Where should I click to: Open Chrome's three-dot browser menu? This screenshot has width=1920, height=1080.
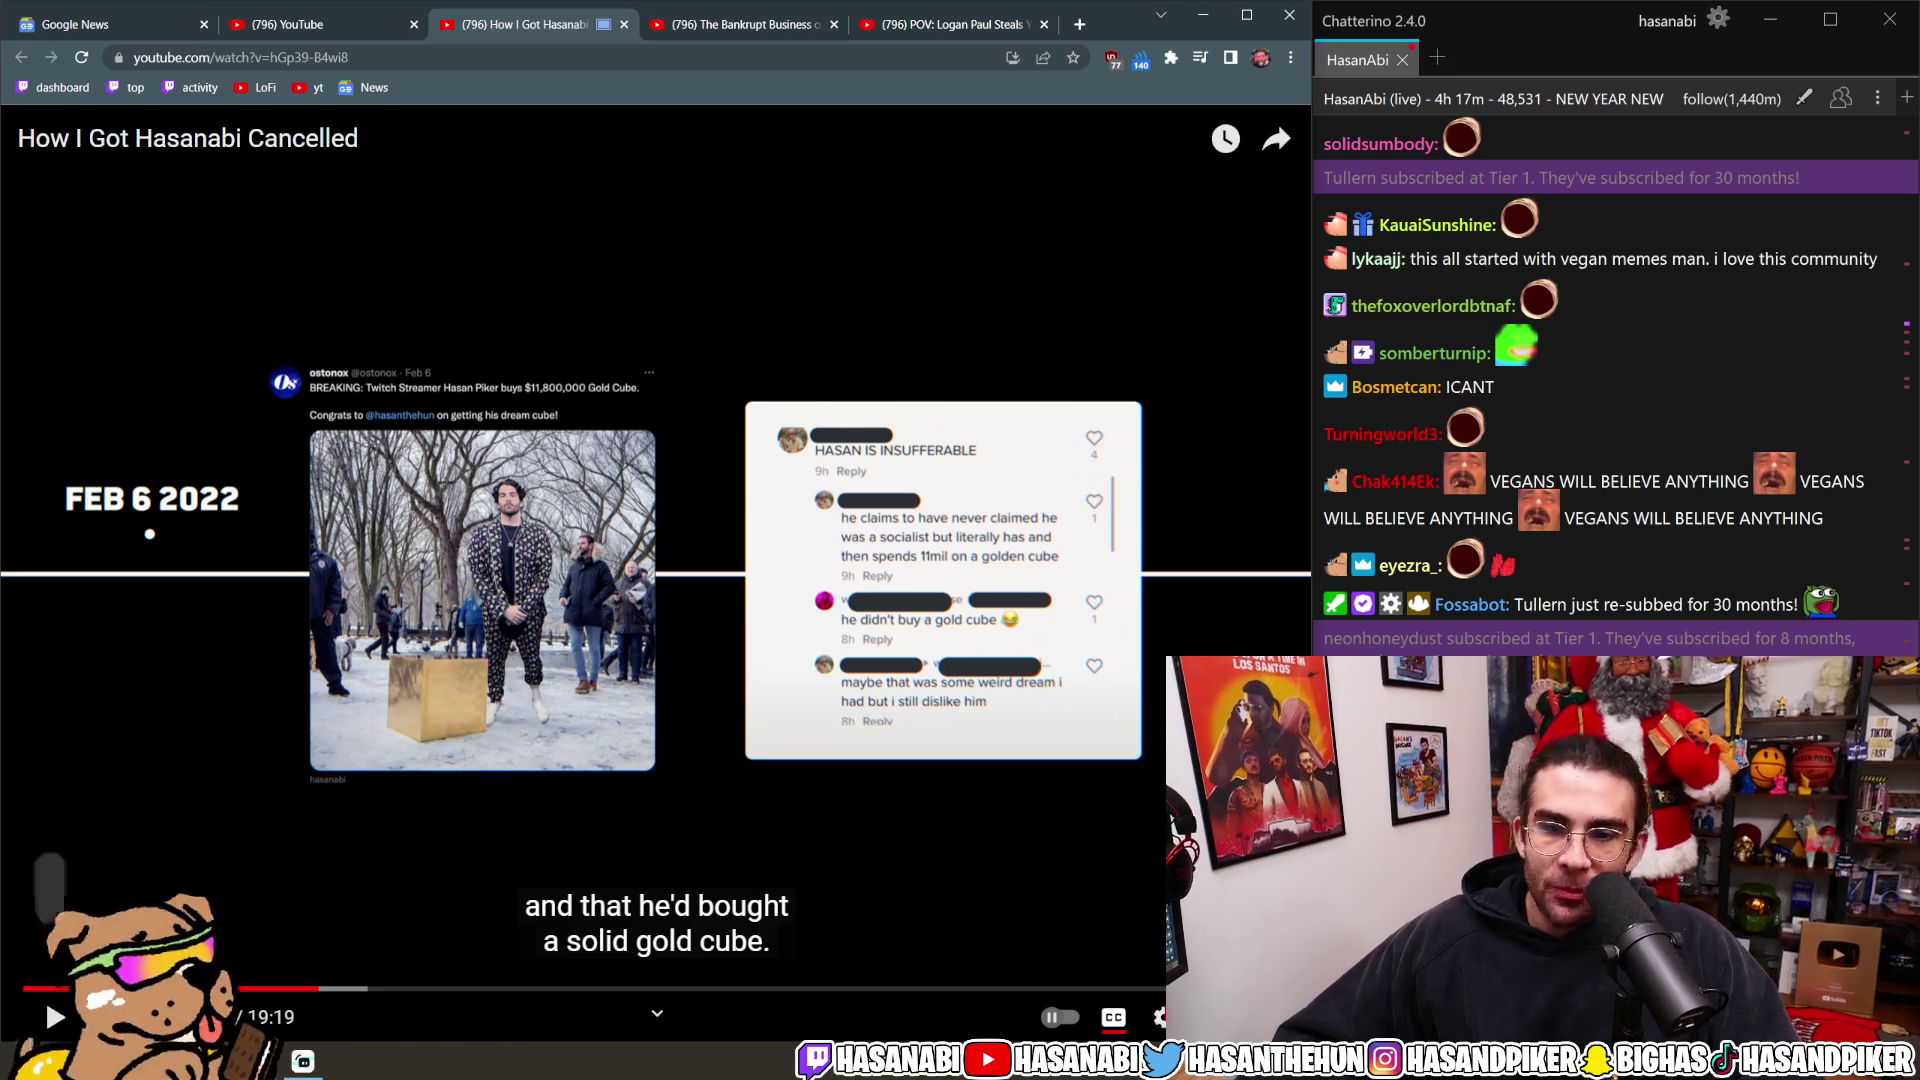point(1290,57)
